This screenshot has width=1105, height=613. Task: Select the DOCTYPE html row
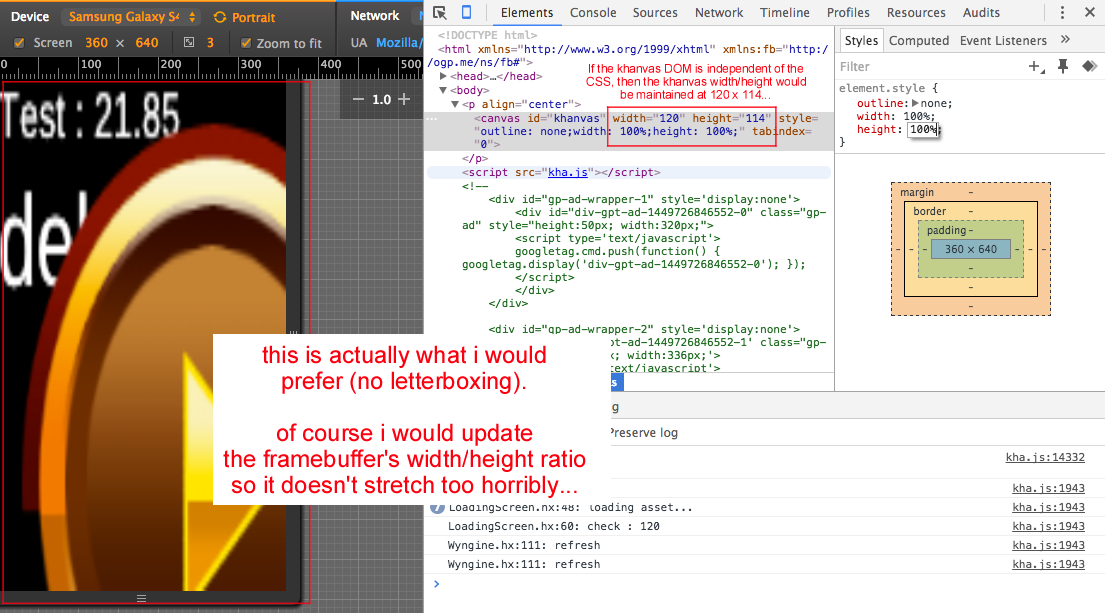coord(488,35)
